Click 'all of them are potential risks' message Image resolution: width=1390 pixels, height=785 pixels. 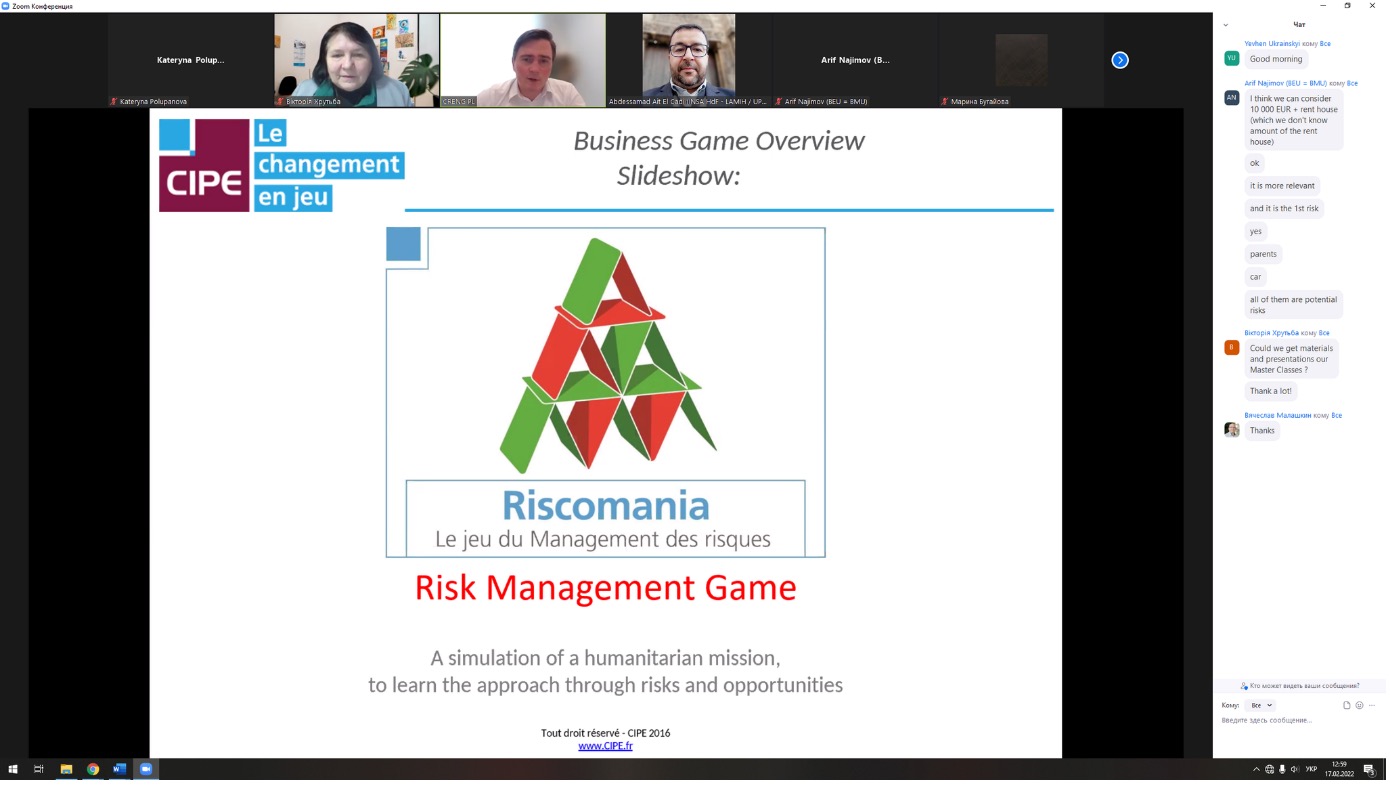tap(1293, 305)
